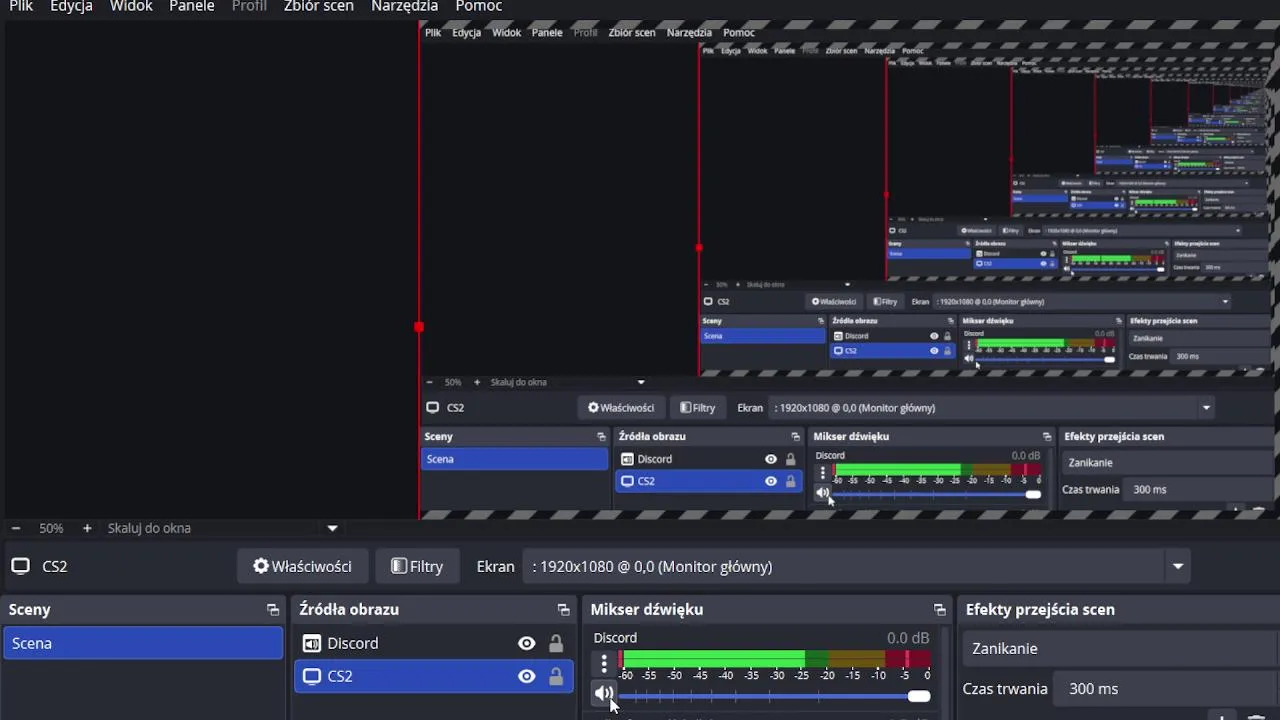Image resolution: width=1280 pixels, height=720 pixels.
Task: Click the Sceny panel title
Action: [30, 609]
